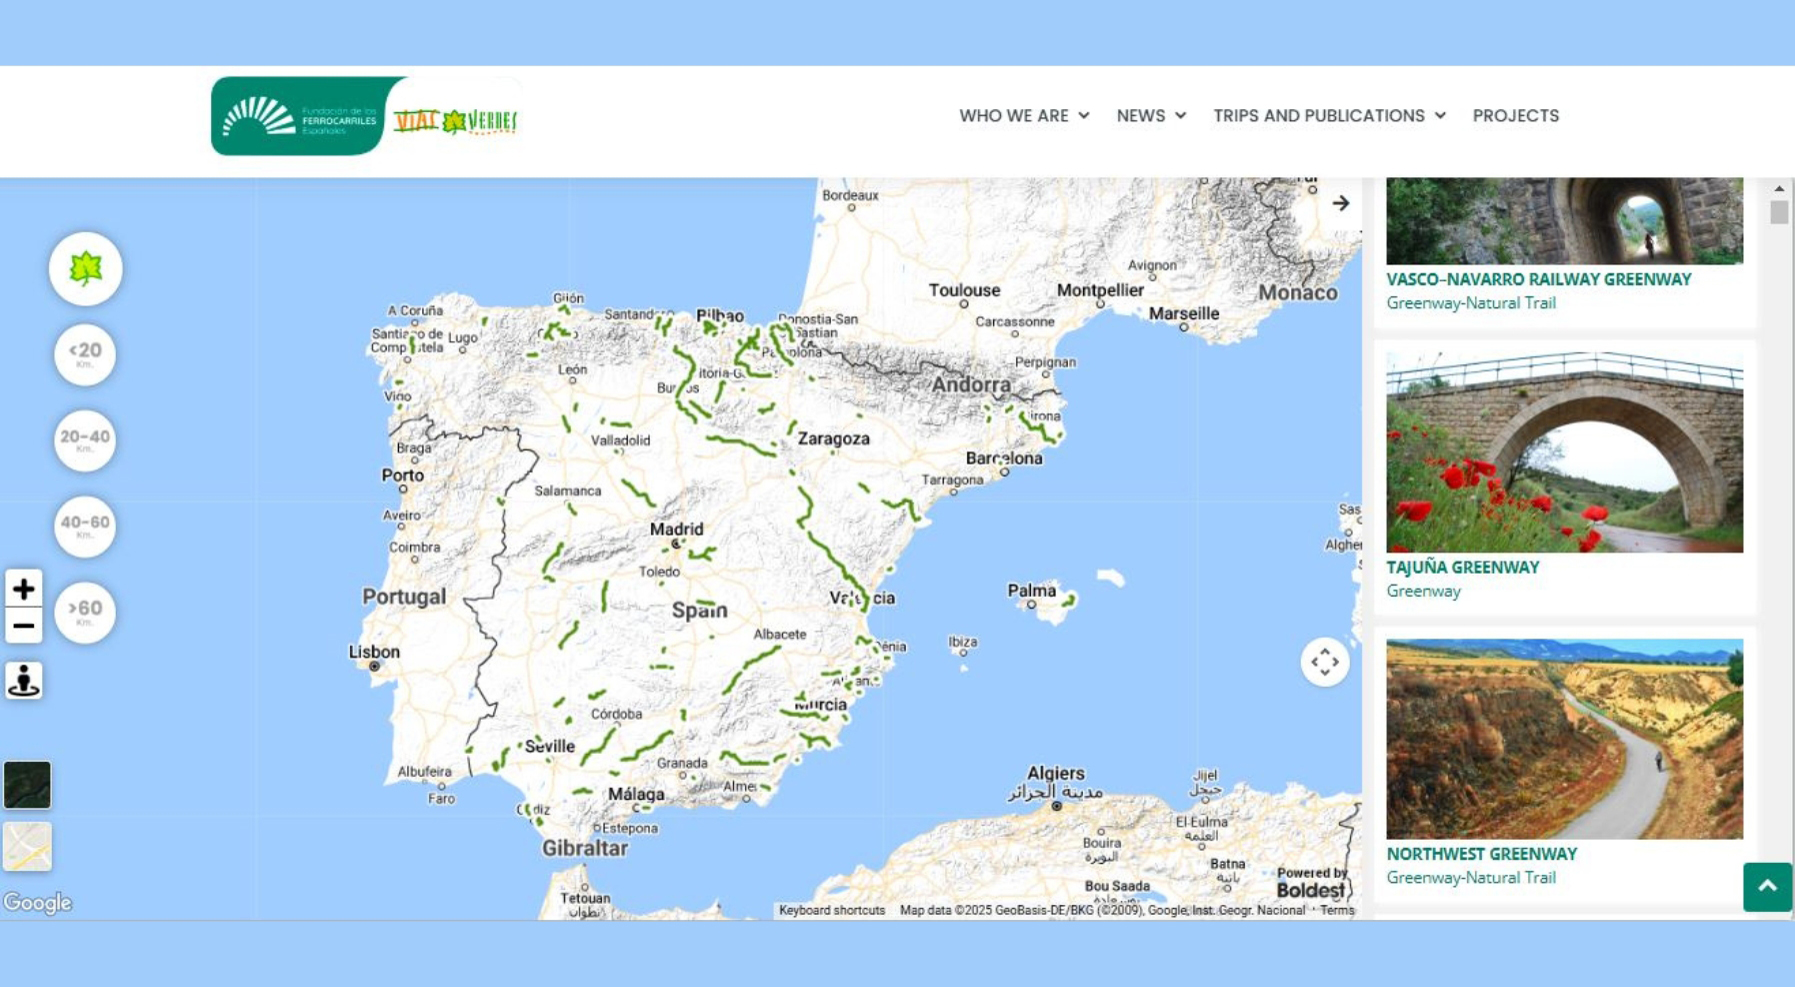The width and height of the screenshot is (1795, 987).
Task: Toggle the under 20 km route filter
Action: tap(85, 355)
